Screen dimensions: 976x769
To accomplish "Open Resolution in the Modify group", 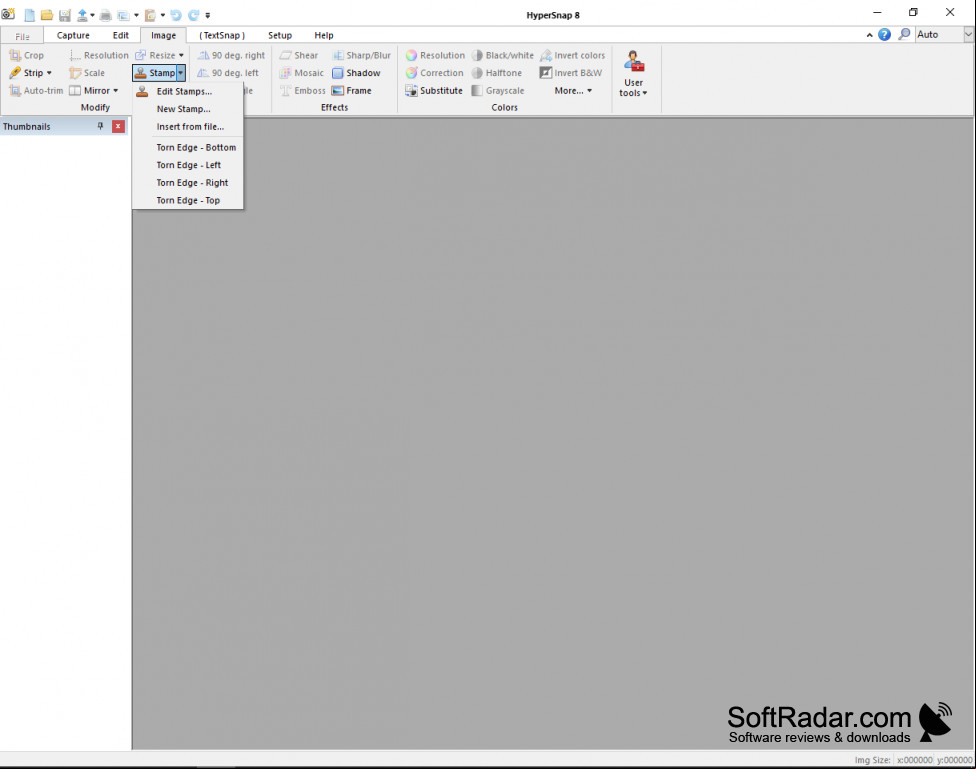I will 98,55.
